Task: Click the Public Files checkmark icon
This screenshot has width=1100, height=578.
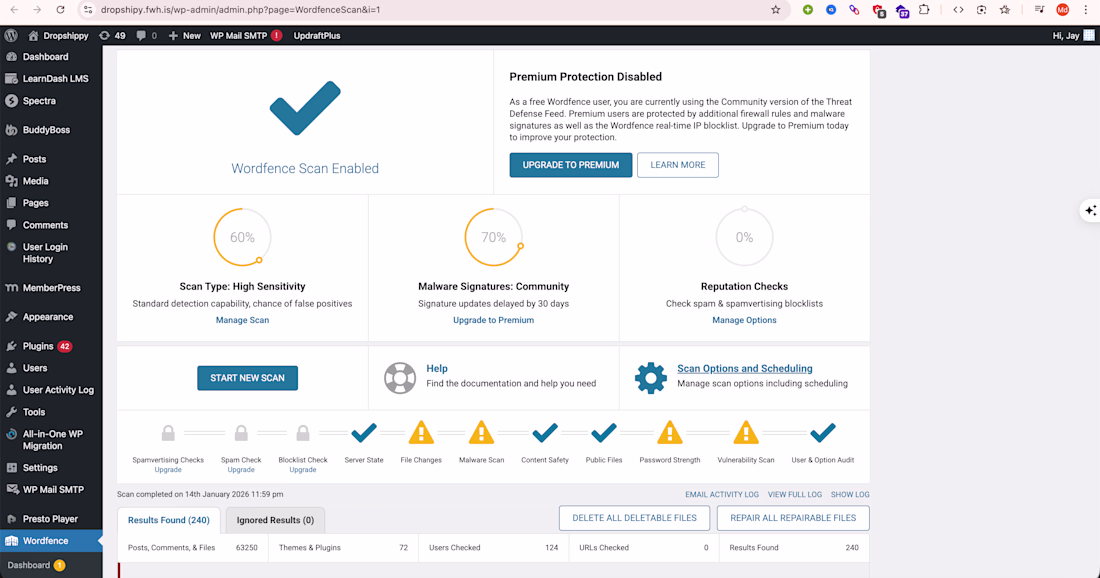Action: coord(604,433)
